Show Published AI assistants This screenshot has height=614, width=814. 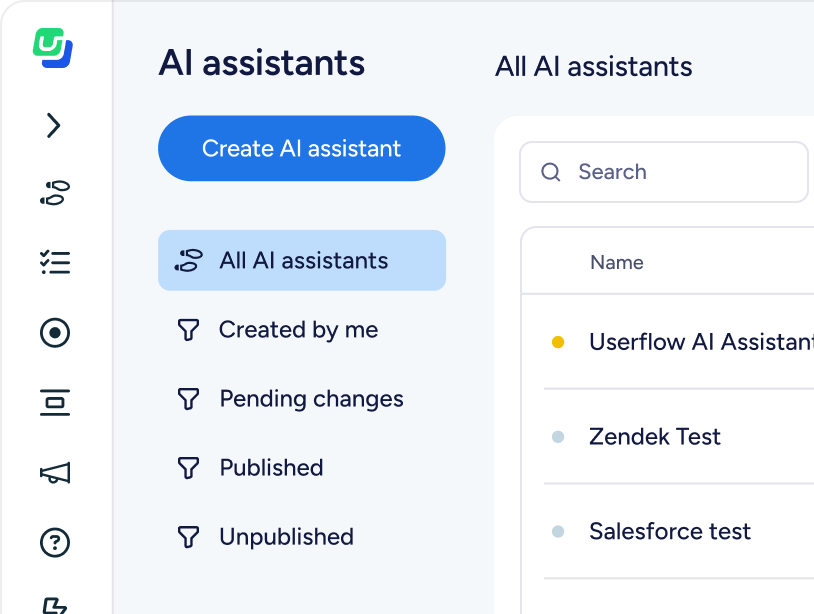pos(271,468)
